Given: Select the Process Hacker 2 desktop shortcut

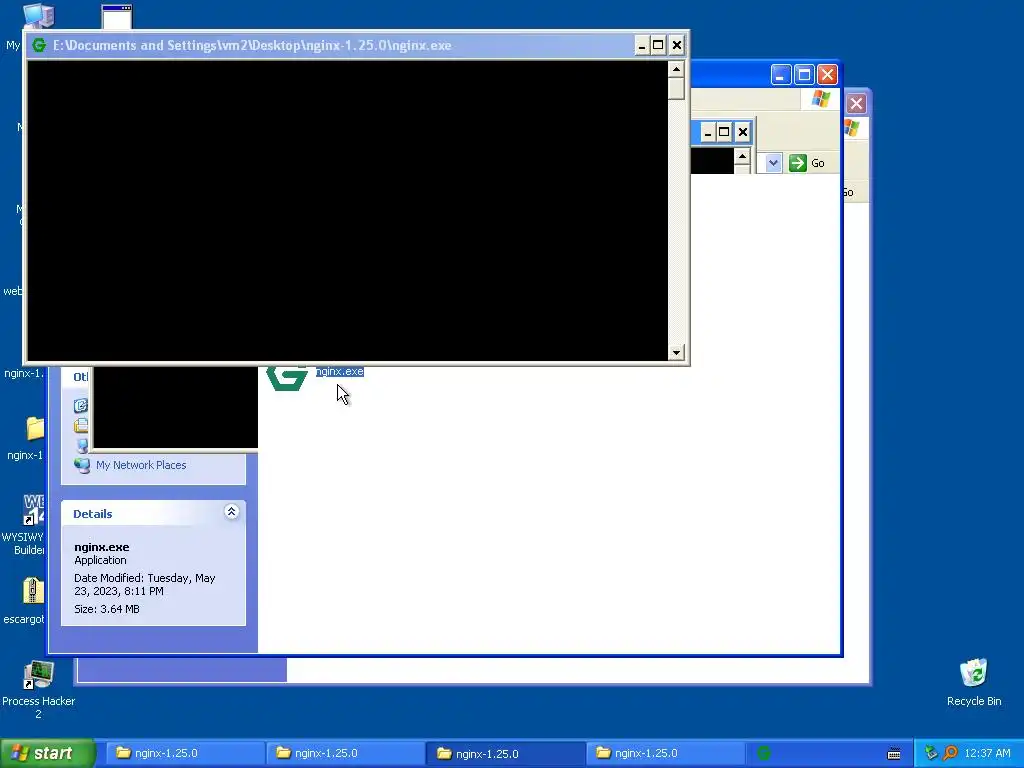Looking at the screenshot, I should (x=38, y=675).
